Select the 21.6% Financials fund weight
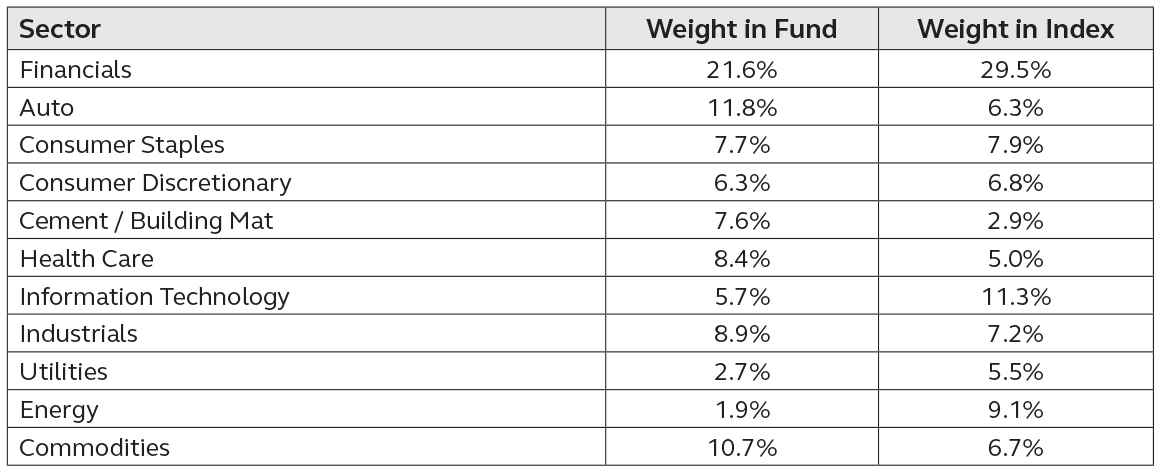This screenshot has height=473, width=1161. click(x=741, y=70)
